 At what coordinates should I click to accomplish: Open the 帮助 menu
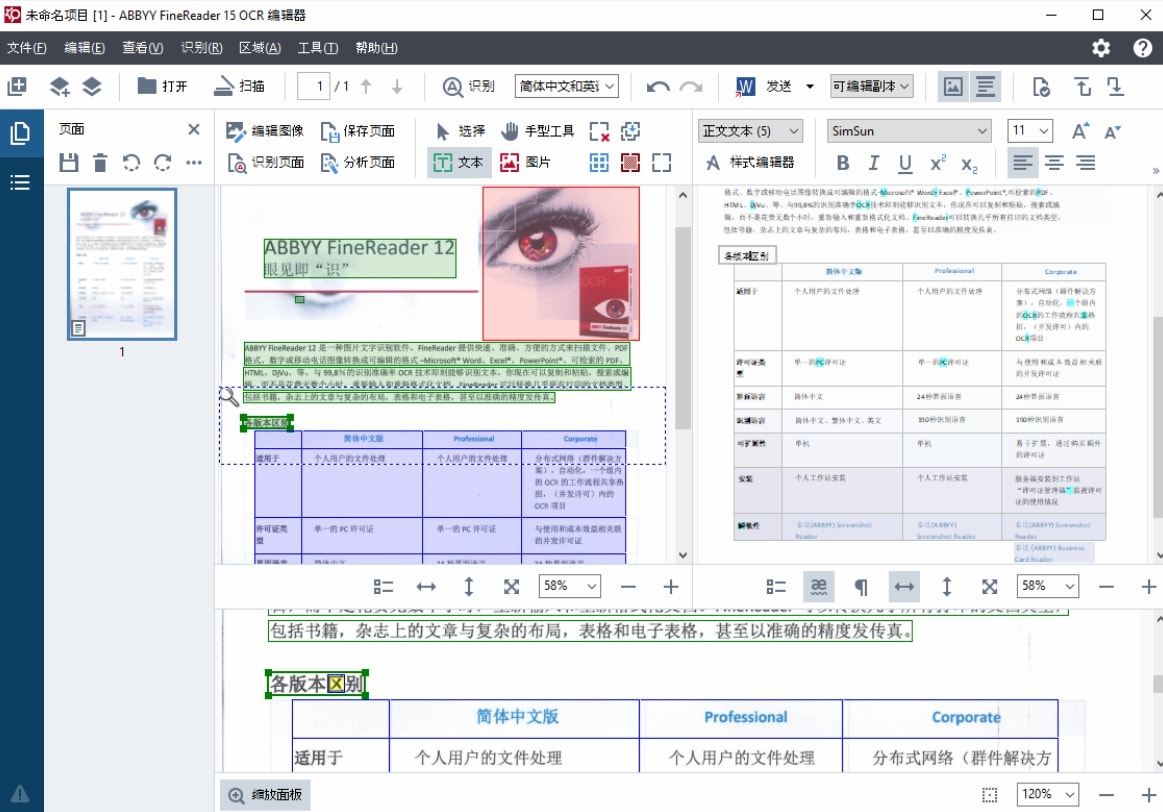376,47
